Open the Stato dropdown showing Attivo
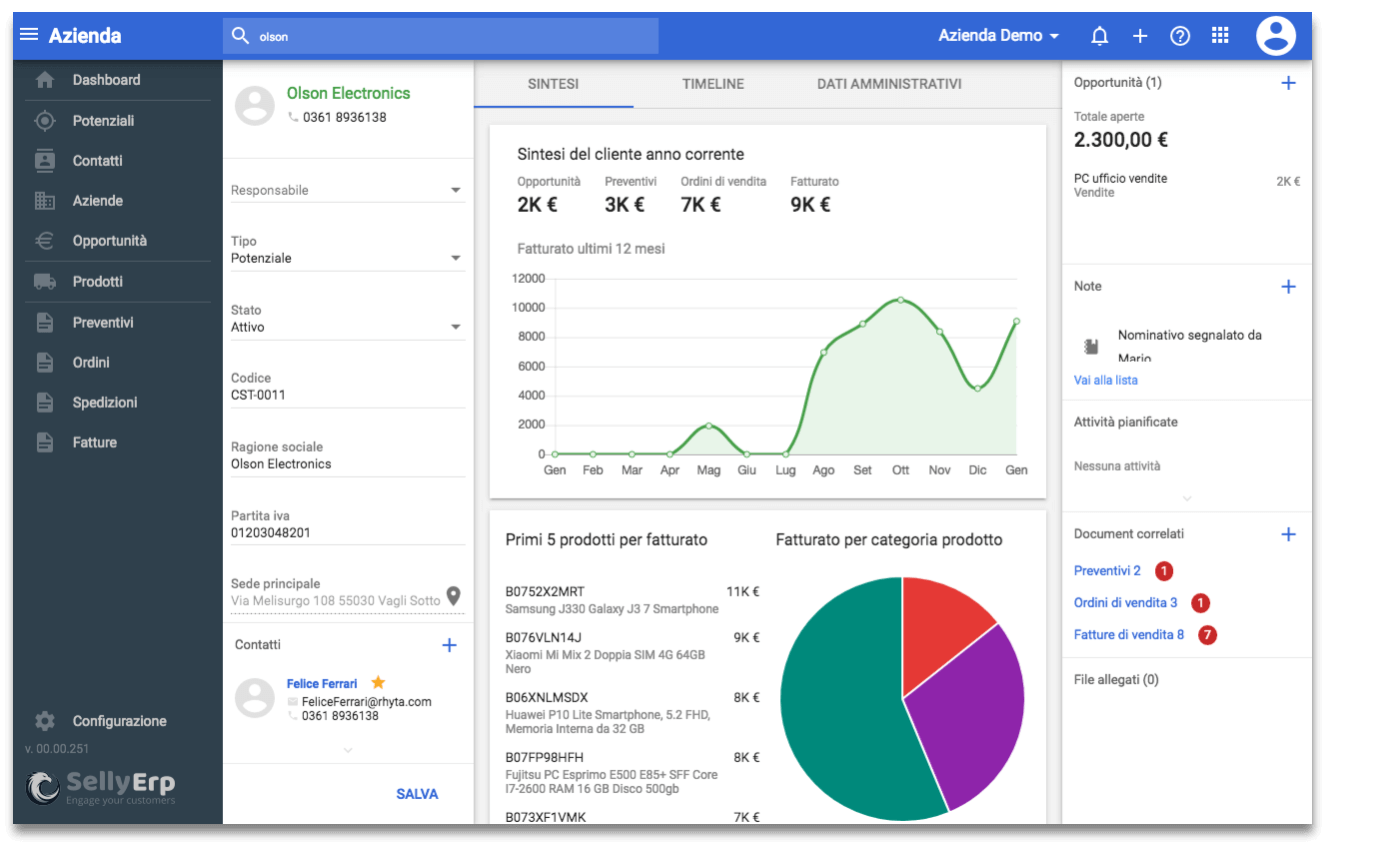Viewport: 1390px width, 846px height. coord(348,319)
